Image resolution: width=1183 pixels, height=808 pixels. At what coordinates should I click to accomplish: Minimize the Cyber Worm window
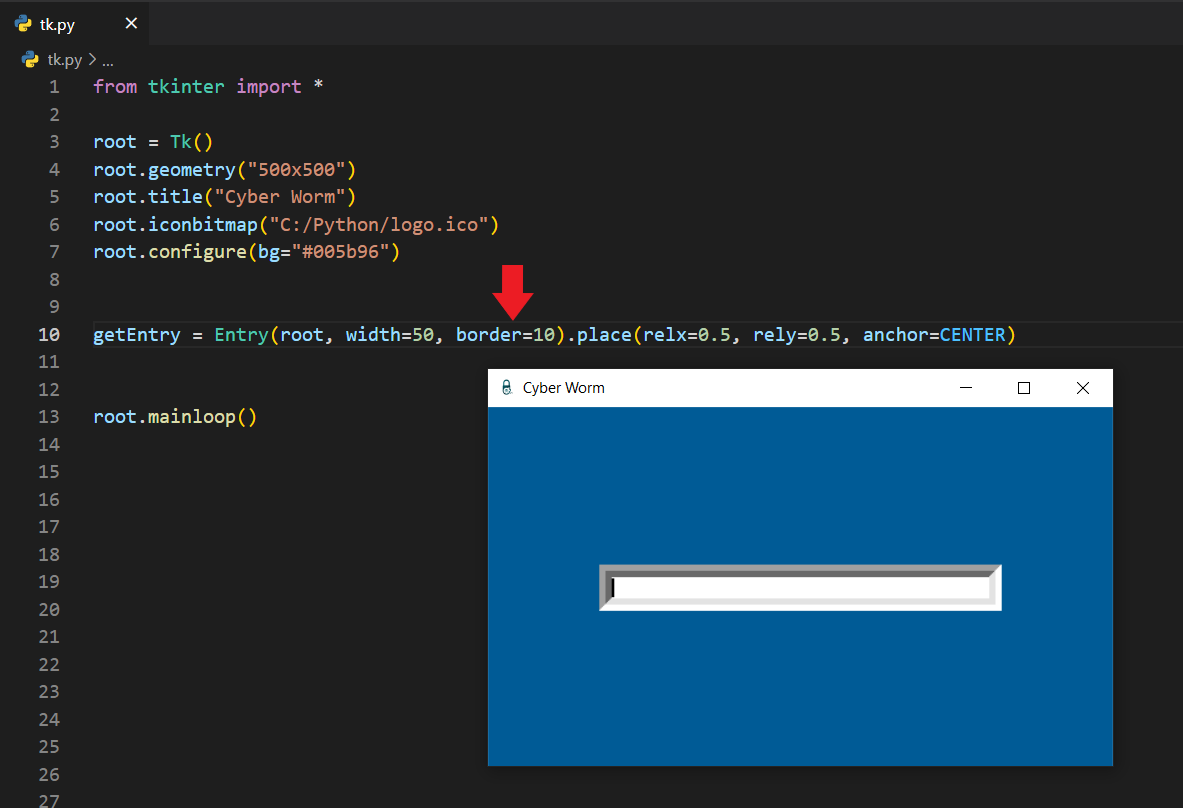tap(965, 388)
